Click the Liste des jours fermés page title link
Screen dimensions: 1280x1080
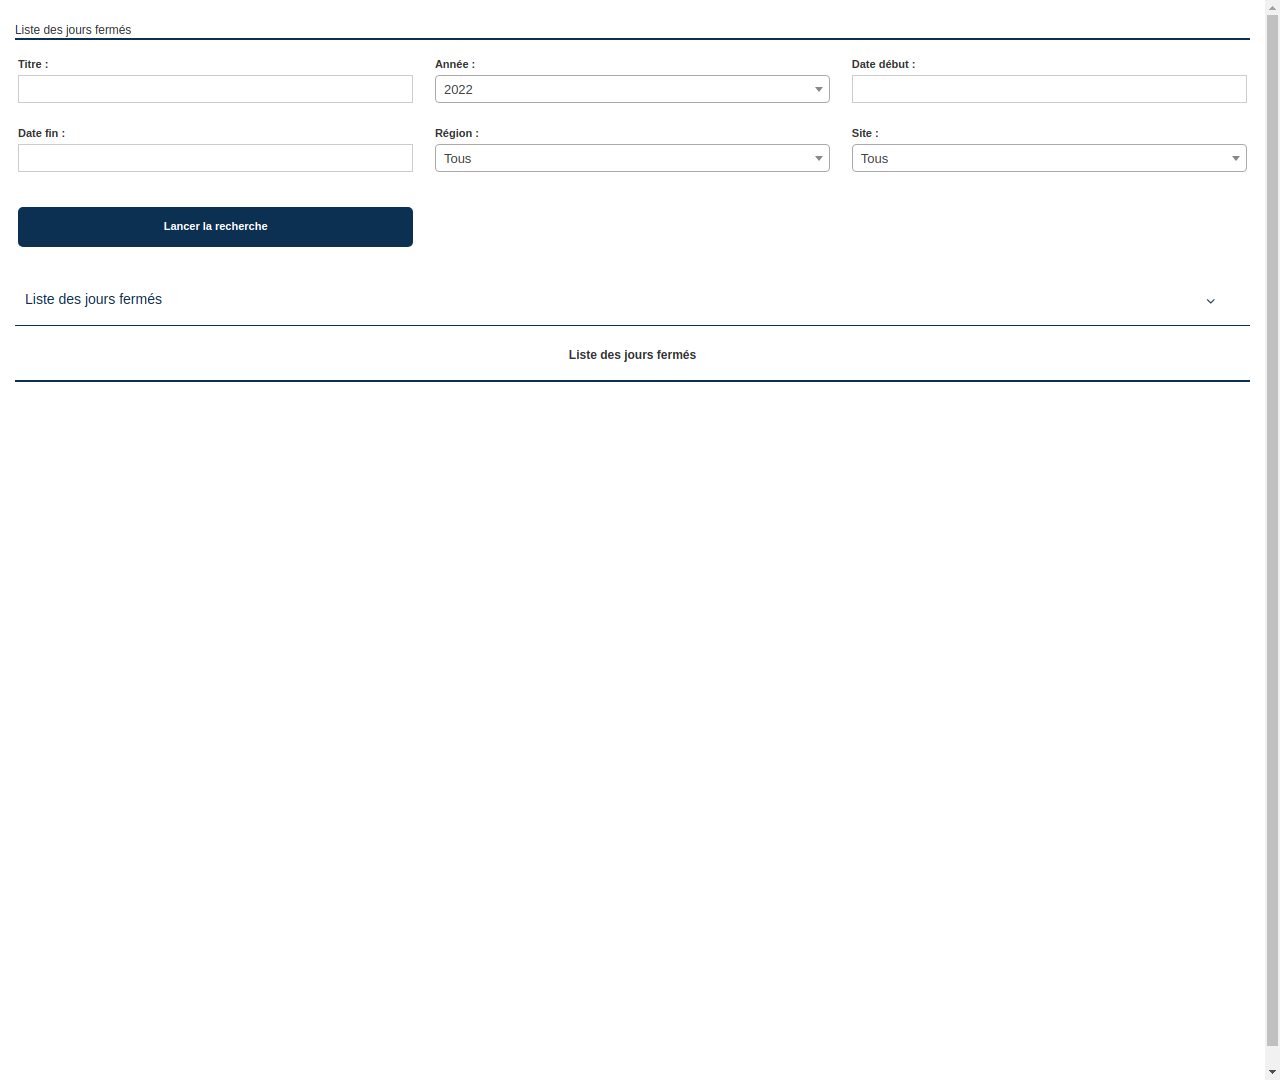(x=73, y=30)
